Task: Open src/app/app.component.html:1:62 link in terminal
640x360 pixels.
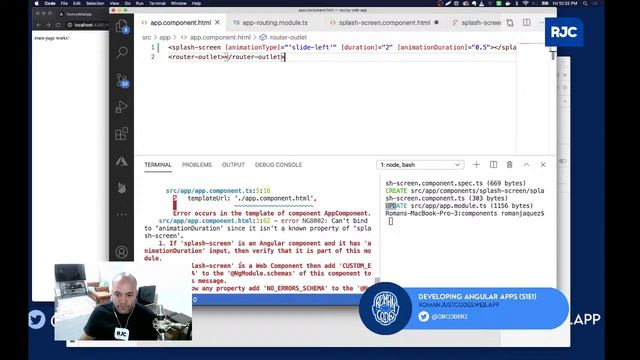Action: click(x=214, y=221)
